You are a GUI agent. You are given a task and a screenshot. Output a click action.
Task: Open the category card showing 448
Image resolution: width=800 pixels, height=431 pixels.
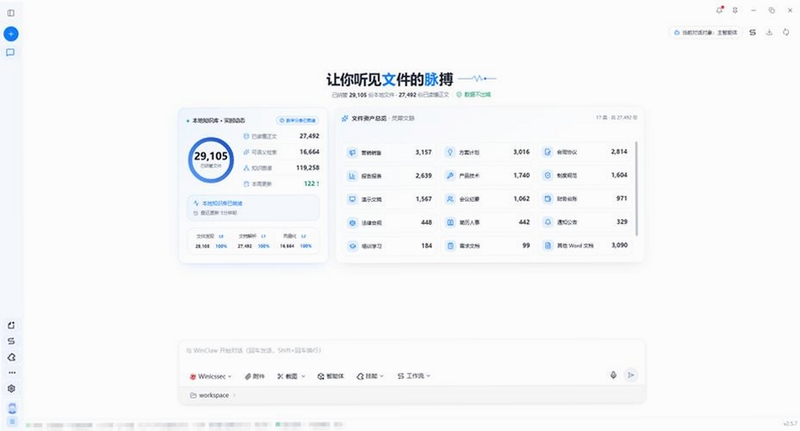click(x=389, y=222)
